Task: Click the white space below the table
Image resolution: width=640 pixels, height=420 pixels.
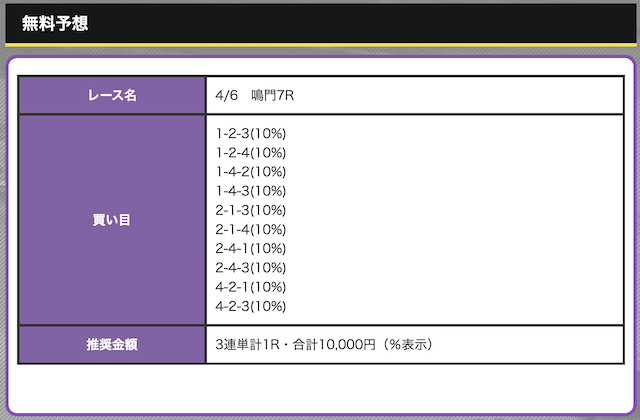Action: point(320,388)
